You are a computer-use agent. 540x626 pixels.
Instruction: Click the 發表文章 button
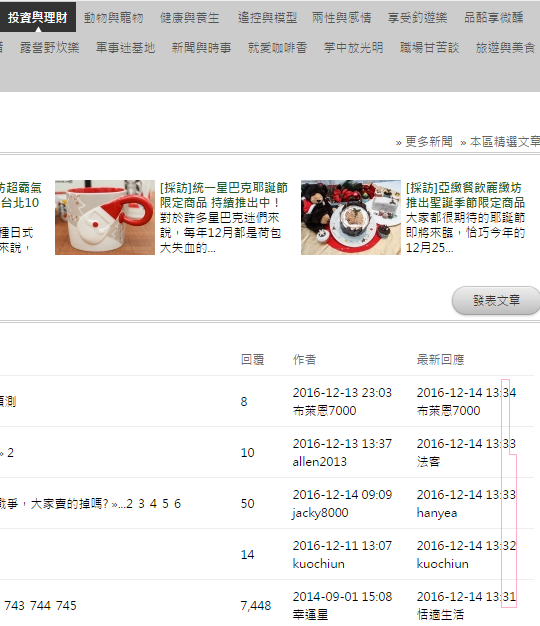(x=496, y=300)
